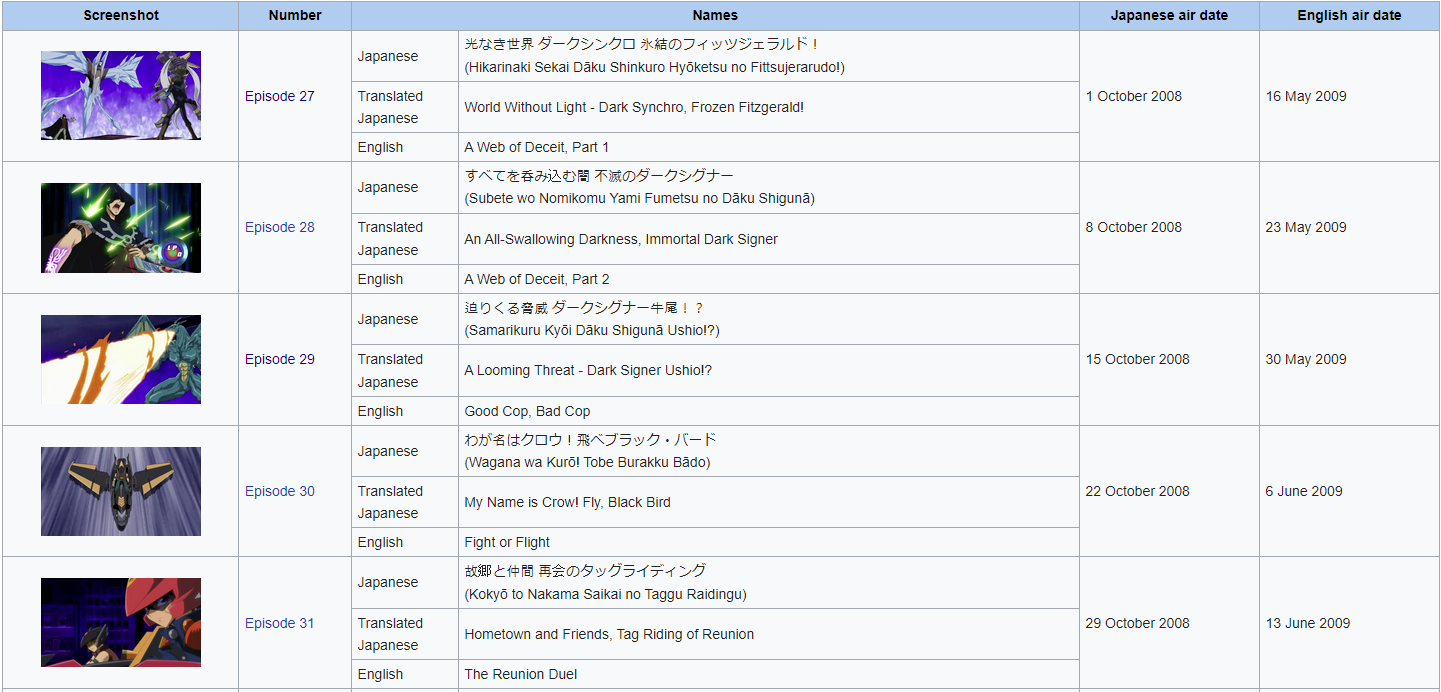Click the romaji 'Hikarinaki Sekai Dāku Shinkuro' line
1441x692 pixels.
[x=655, y=67]
